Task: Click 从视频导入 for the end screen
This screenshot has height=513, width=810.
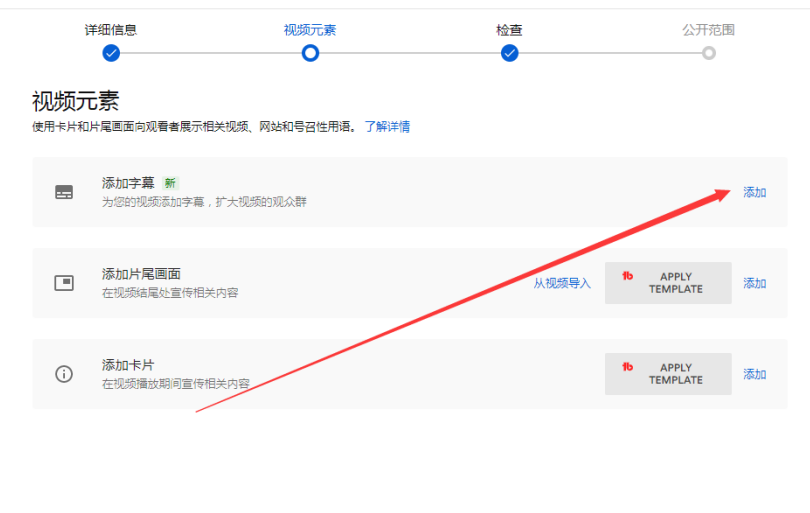Action: pos(561,283)
